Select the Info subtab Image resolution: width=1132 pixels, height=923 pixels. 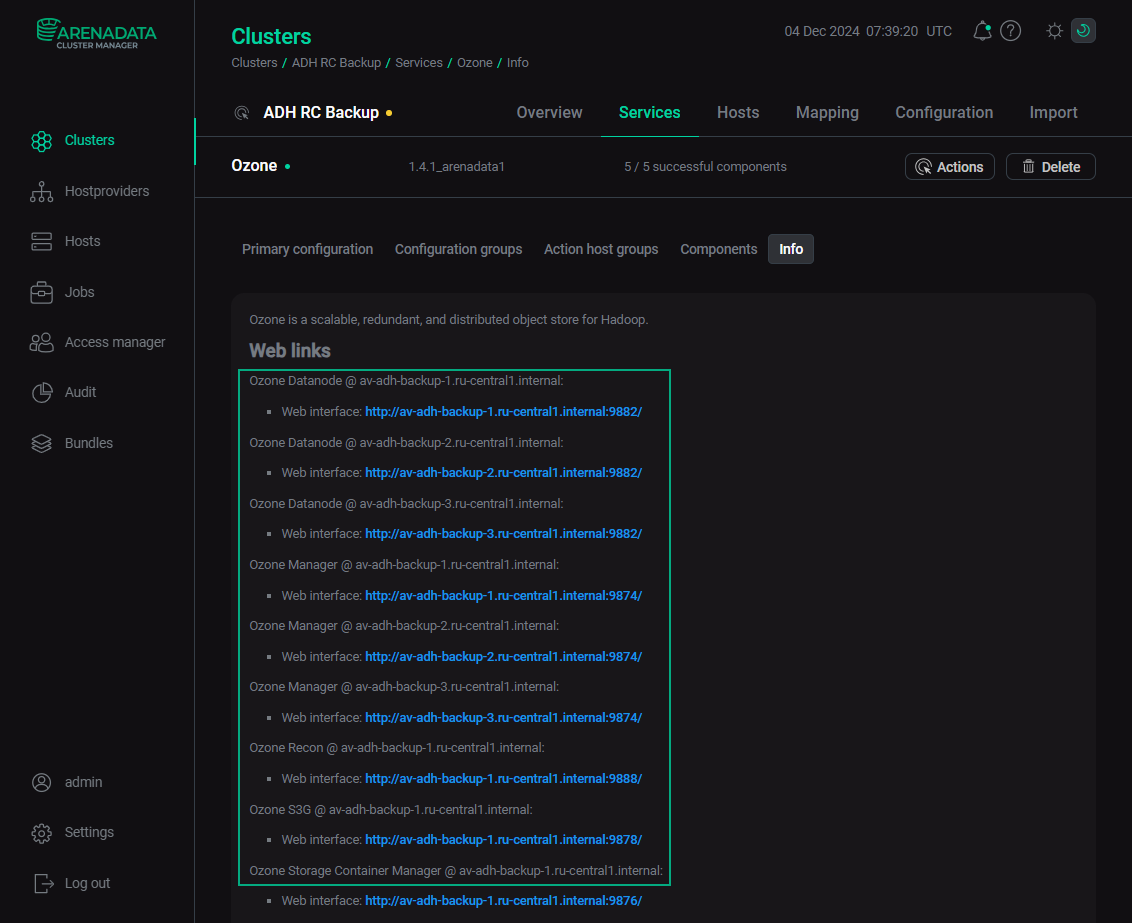[791, 249]
